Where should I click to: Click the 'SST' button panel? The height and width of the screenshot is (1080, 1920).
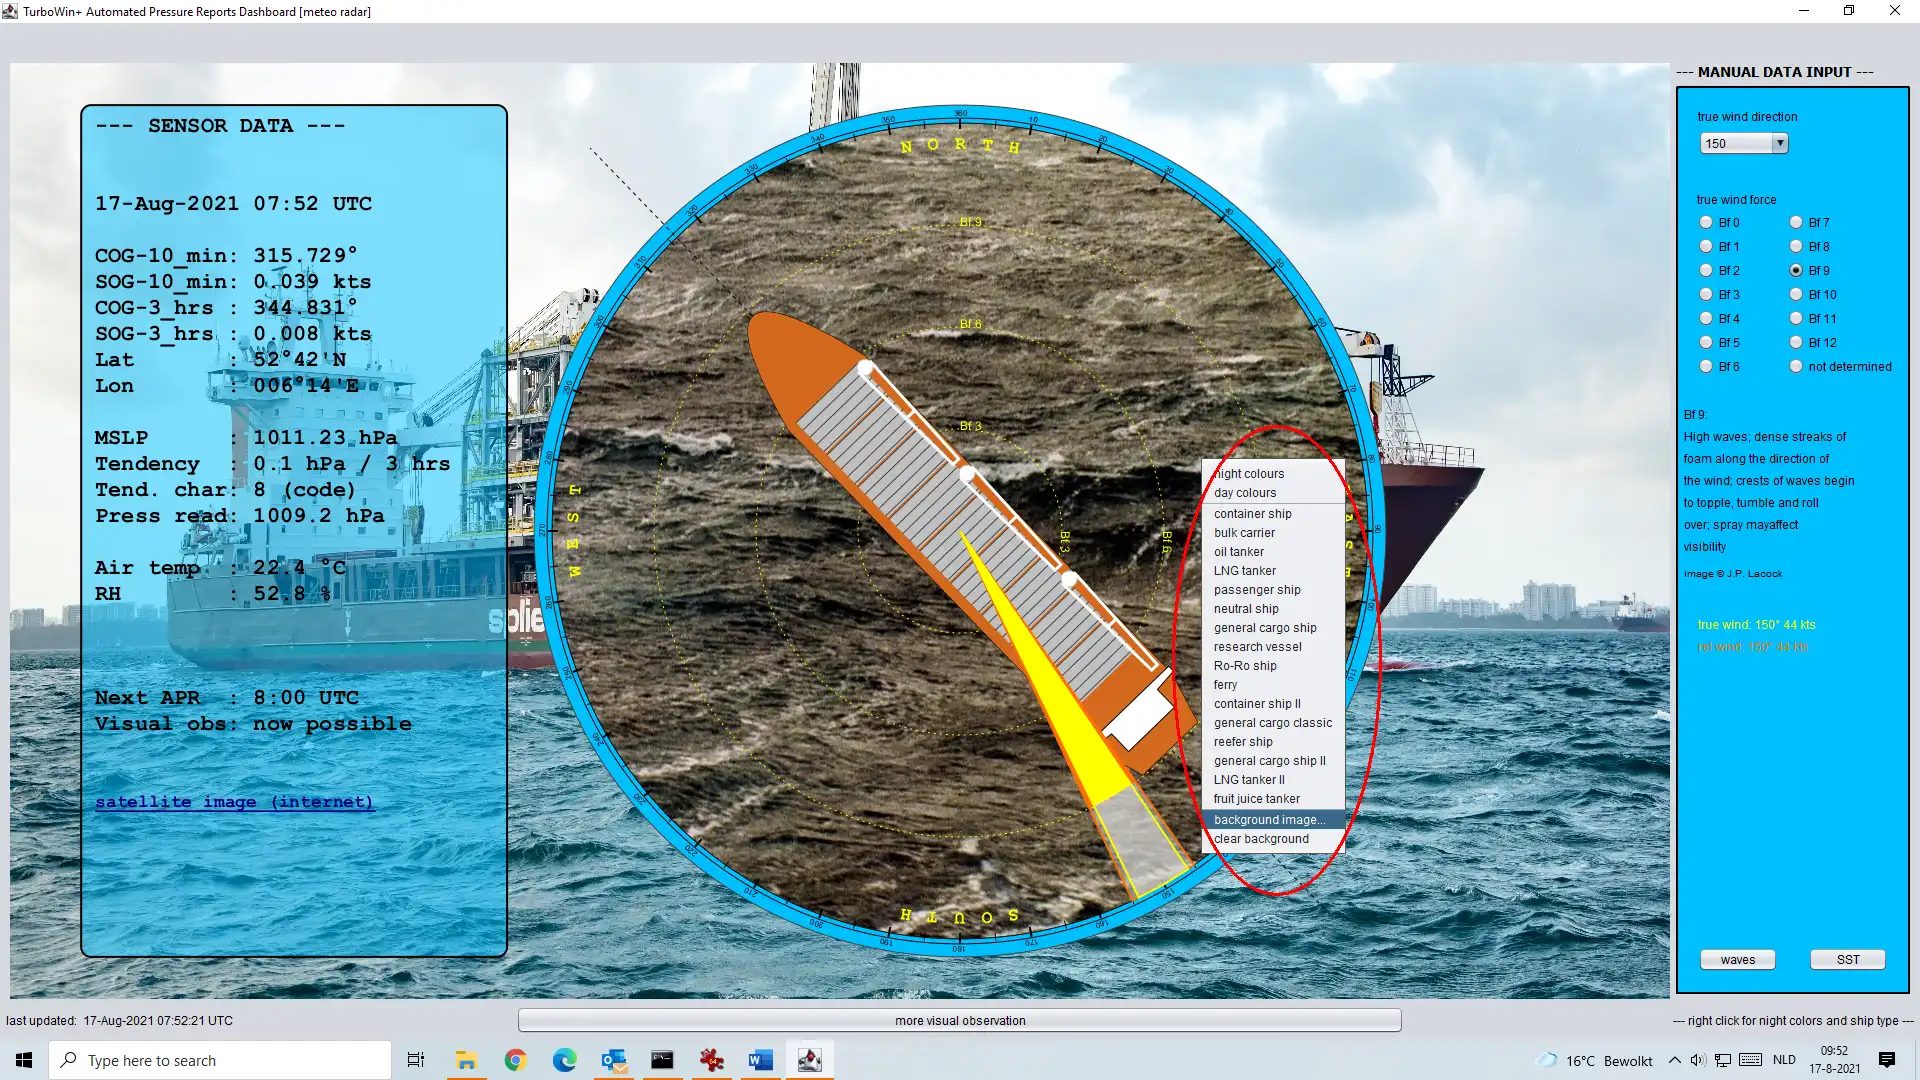coord(1847,959)
